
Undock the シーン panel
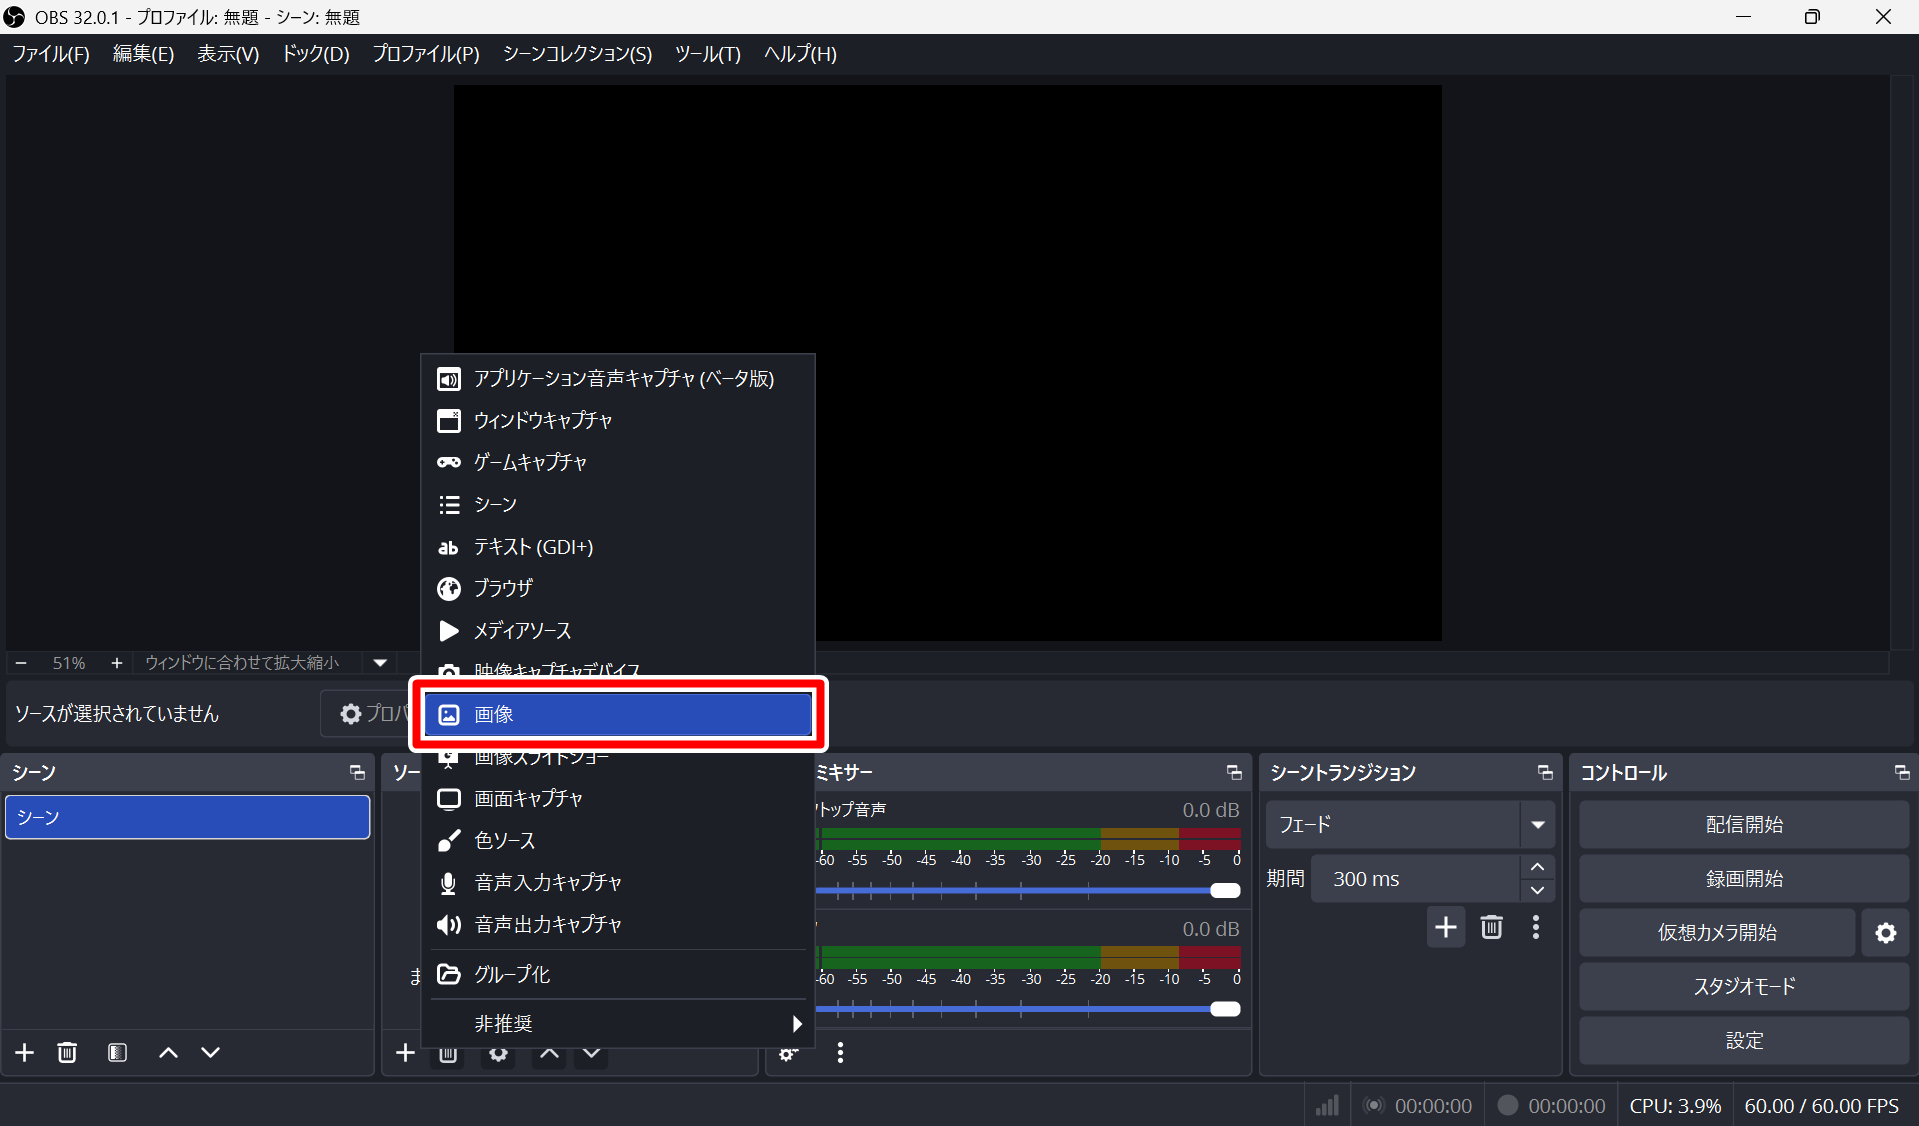pos(357,772)
